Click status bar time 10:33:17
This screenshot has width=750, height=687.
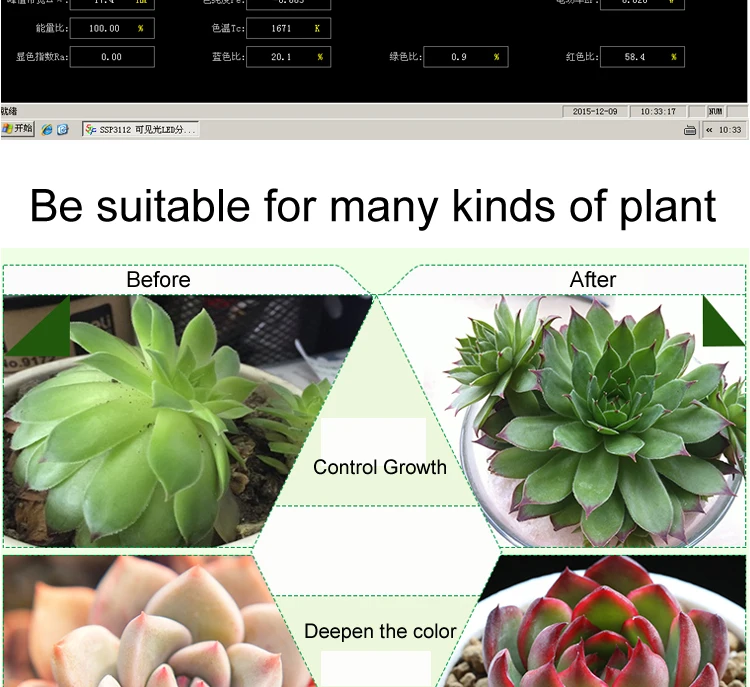(658, 111)
